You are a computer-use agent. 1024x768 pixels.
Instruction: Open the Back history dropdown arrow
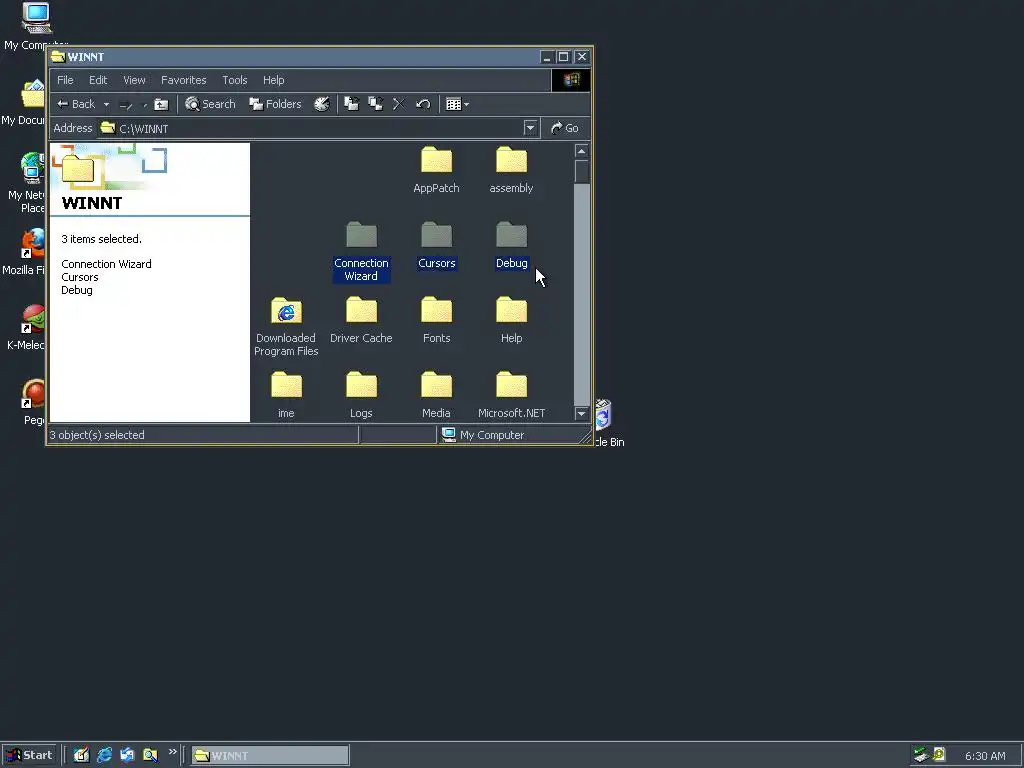click(106, 104)
